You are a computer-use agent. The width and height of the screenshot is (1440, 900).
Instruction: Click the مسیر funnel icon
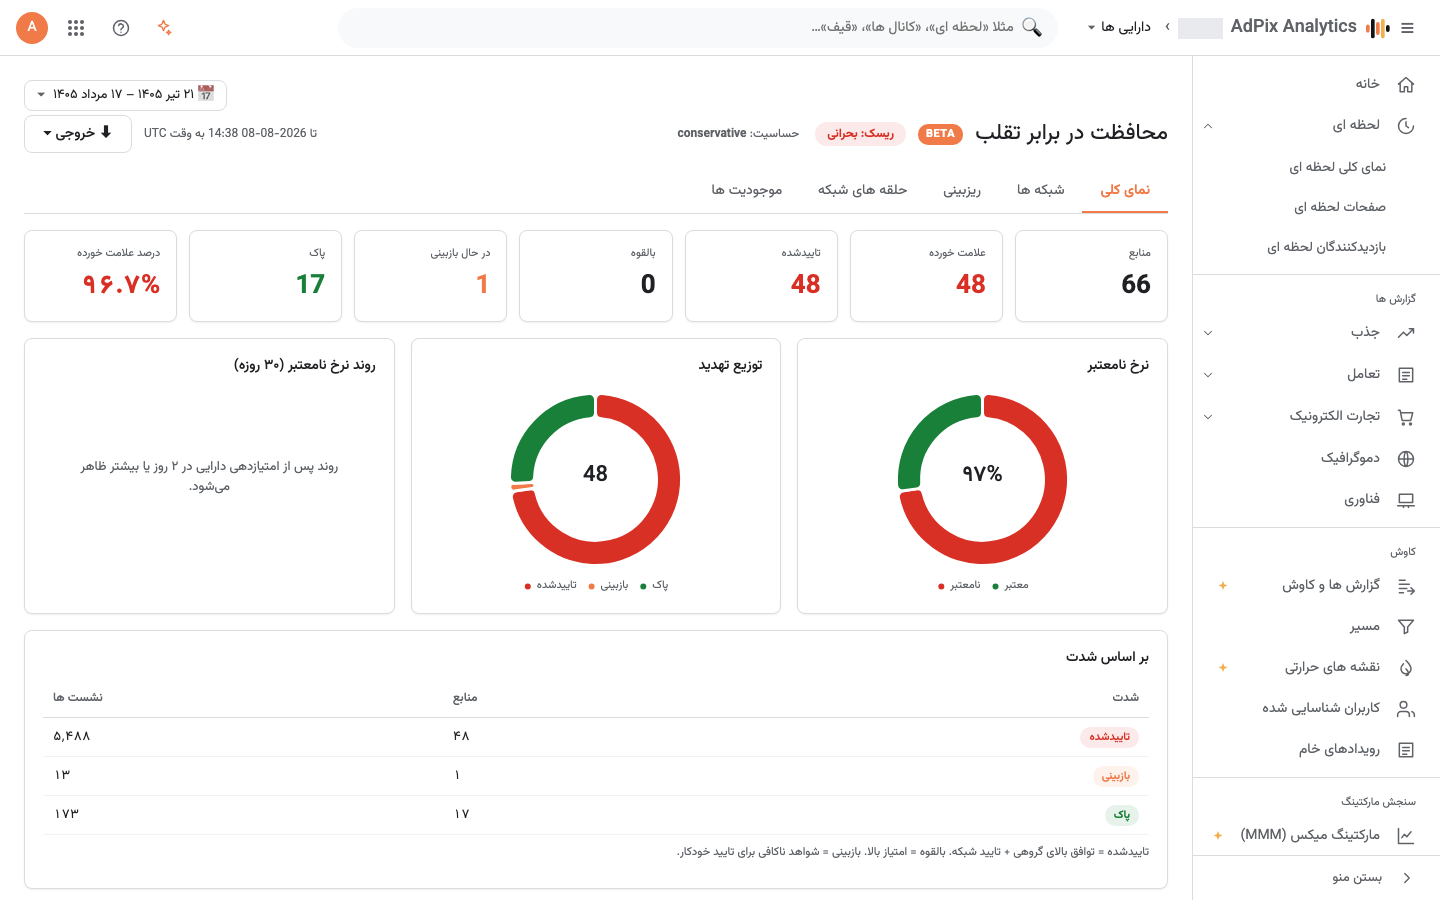coord(1406,627)
